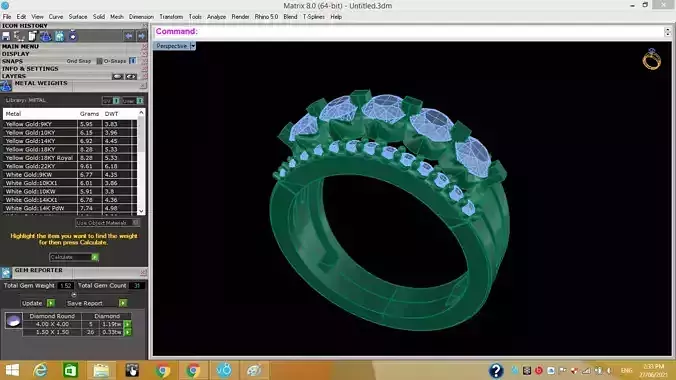Image resolution: width=676 pixels, height=380 pixels.
Task: Go to next icon history with right arrow
Action: 141,36
